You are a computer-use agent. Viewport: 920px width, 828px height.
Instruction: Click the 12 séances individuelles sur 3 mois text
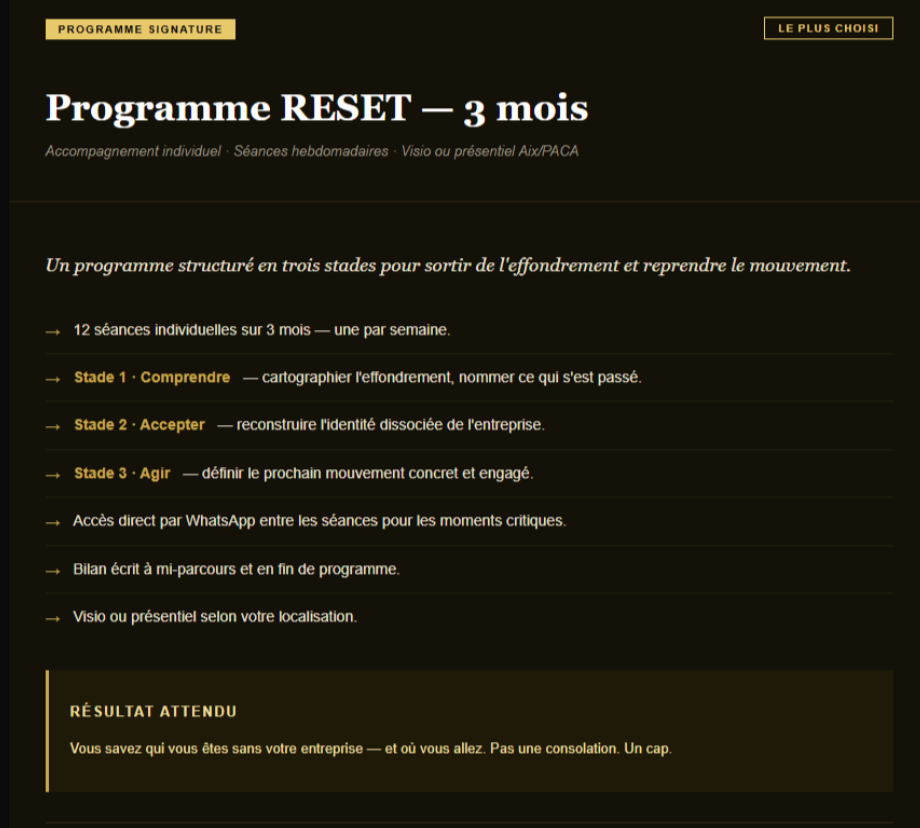[x=261, y=330]
